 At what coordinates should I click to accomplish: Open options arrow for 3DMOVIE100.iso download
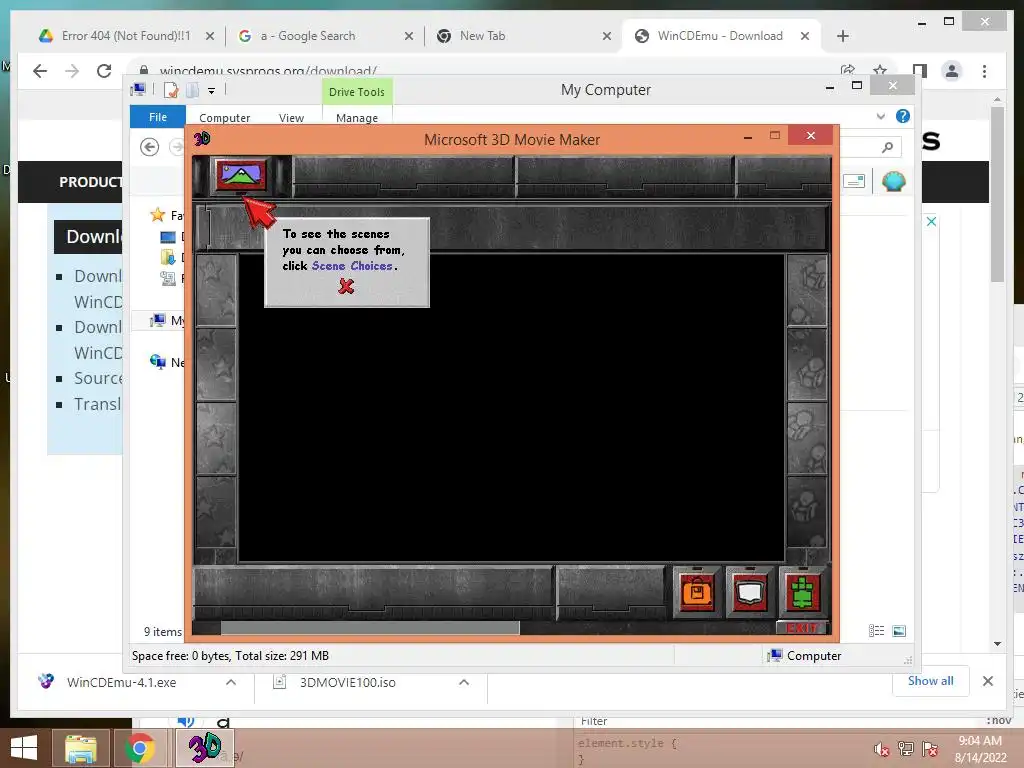pyautogui.click(x=464, y=682)
